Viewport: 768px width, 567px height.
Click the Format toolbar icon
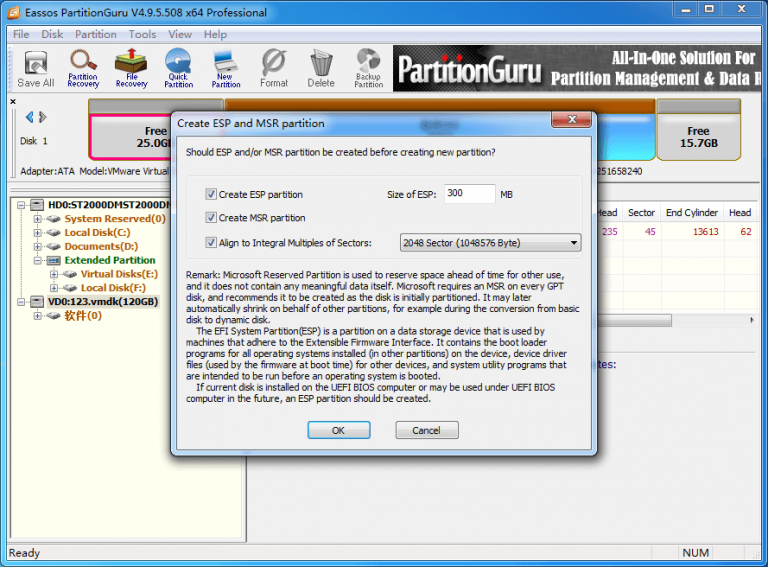273,68
